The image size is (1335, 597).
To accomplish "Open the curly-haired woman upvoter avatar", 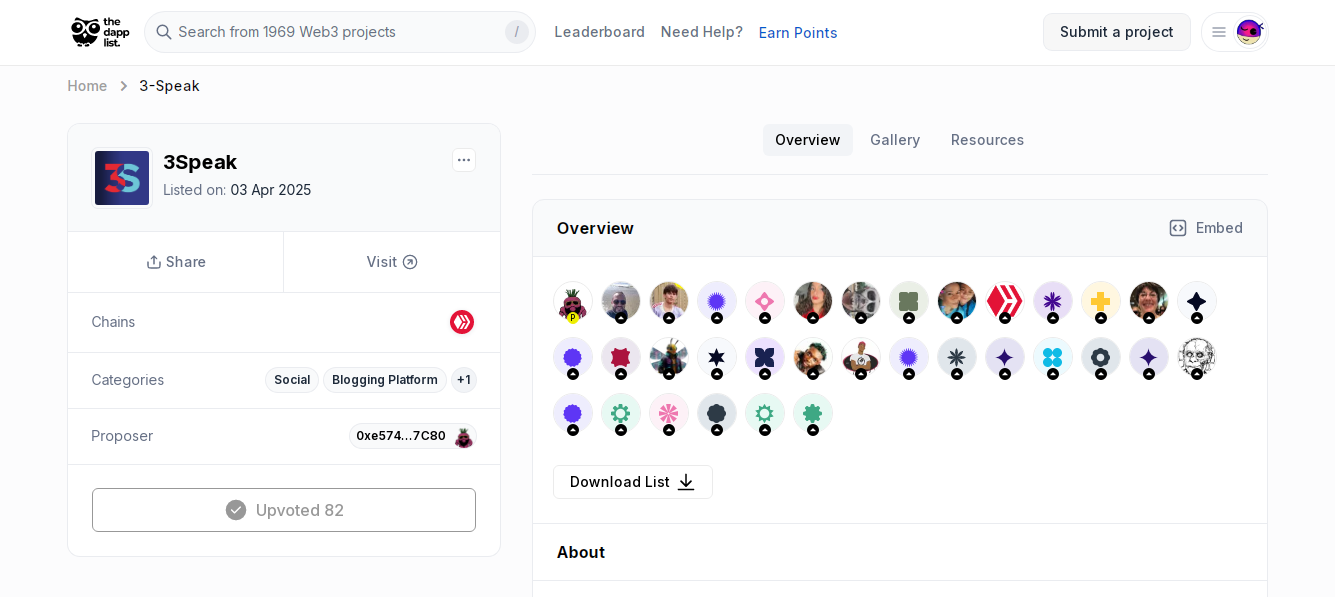I will pos(813,301).
